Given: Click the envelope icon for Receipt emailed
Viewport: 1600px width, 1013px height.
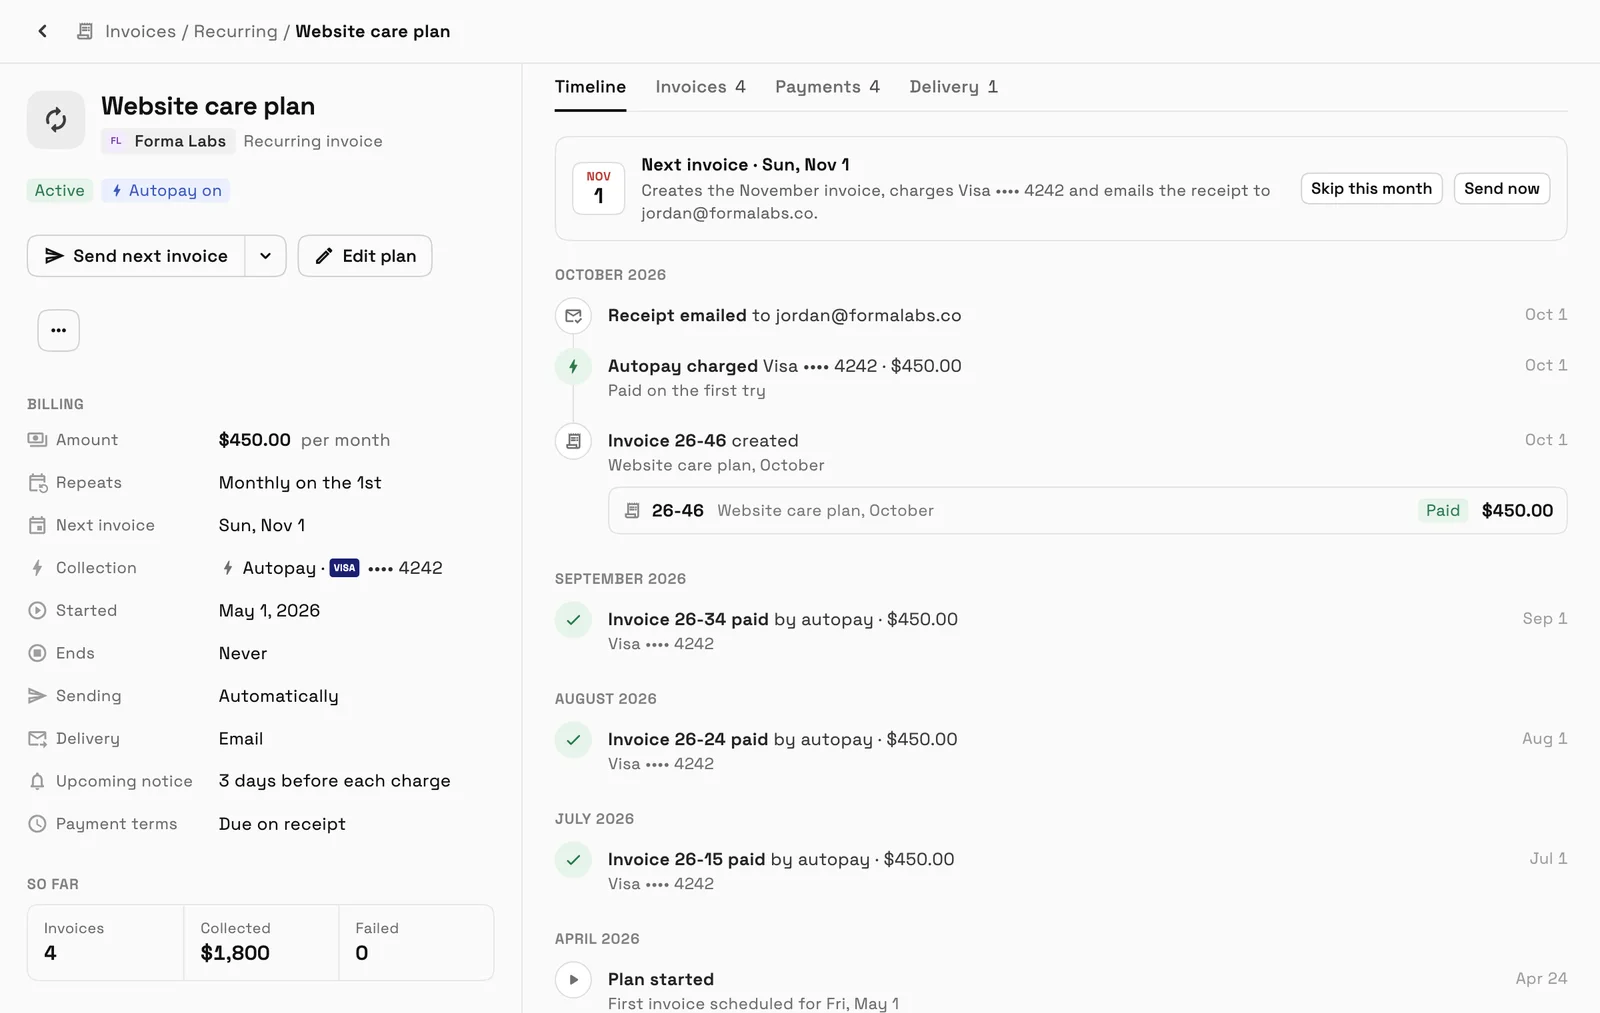Looking at the screenshot, I should point(573,316).
